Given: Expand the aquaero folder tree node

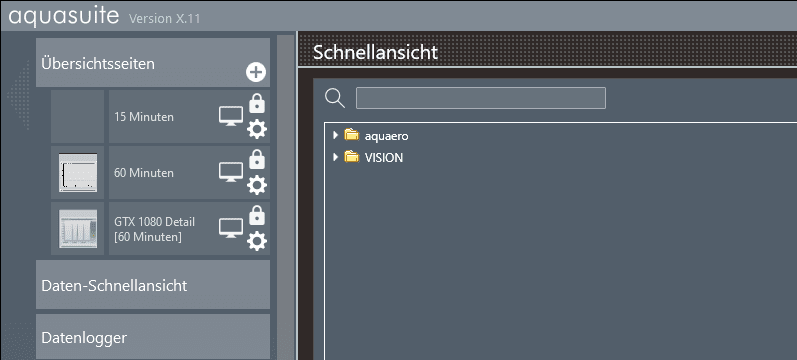Looking at the screenshot, I should pos(335,135).
